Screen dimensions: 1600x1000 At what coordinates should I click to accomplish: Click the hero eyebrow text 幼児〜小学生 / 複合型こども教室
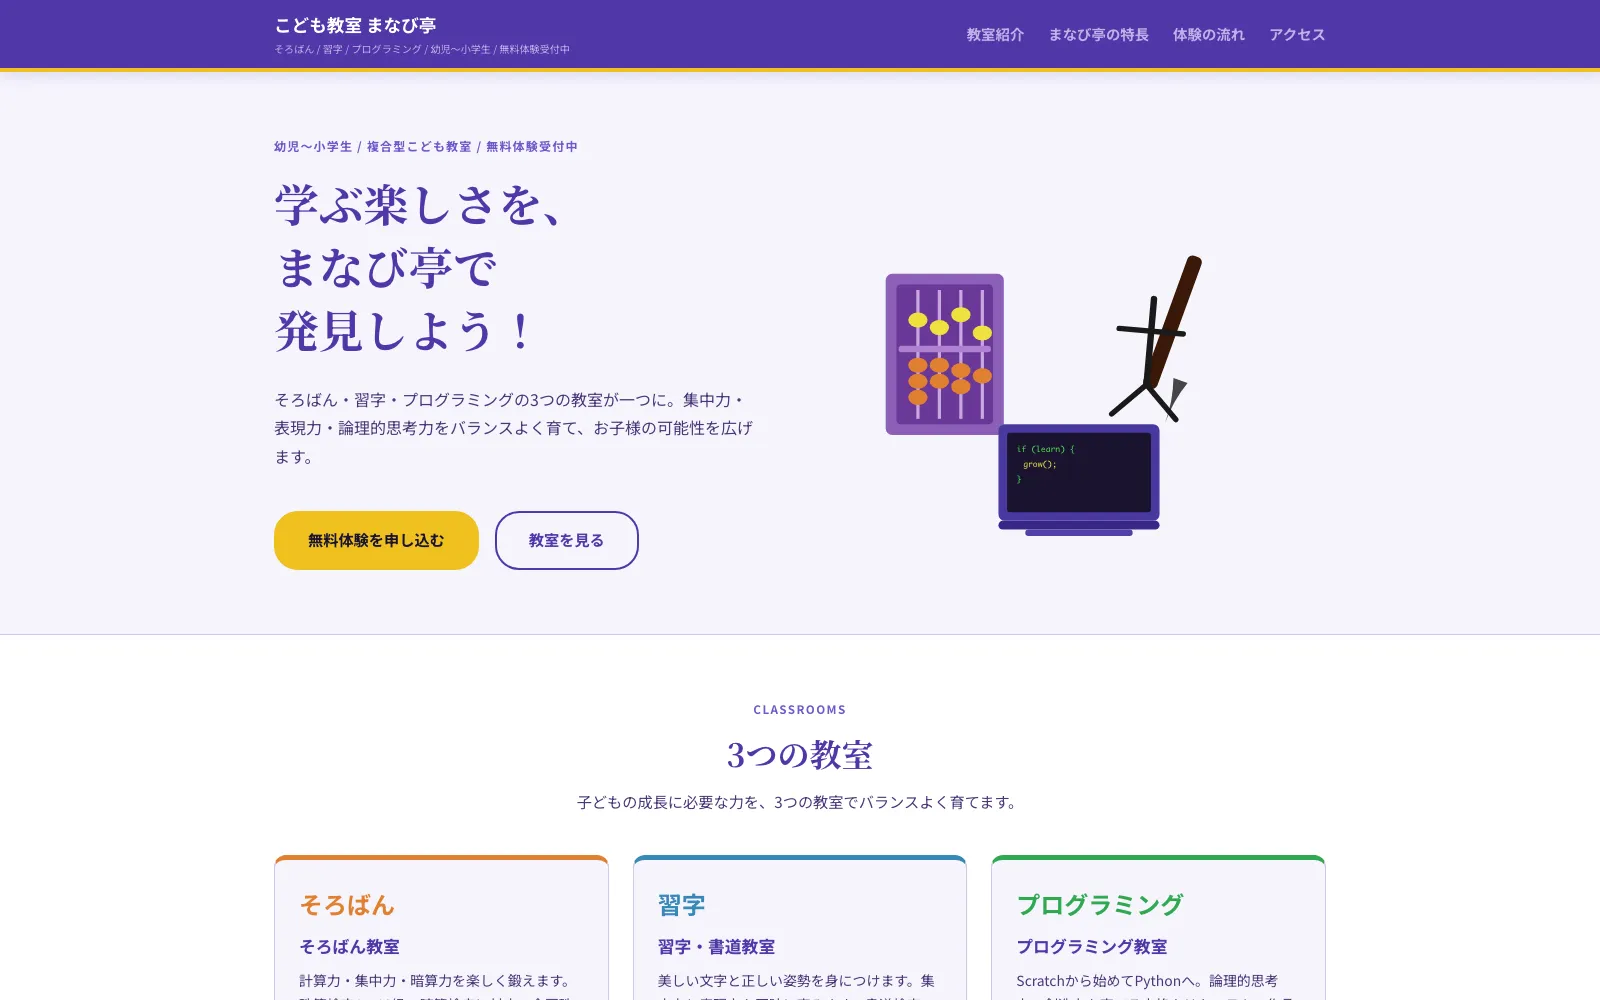(x=426, y=146)
